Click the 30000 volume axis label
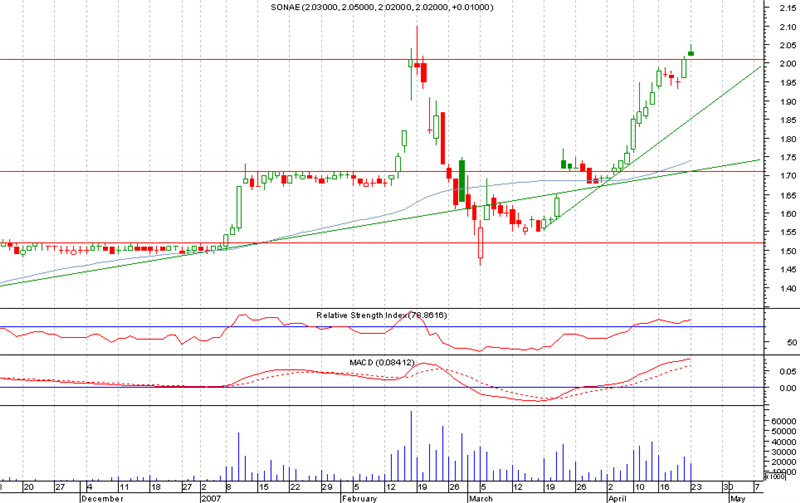This screenshot has width=800, height=503. point(784,452)
